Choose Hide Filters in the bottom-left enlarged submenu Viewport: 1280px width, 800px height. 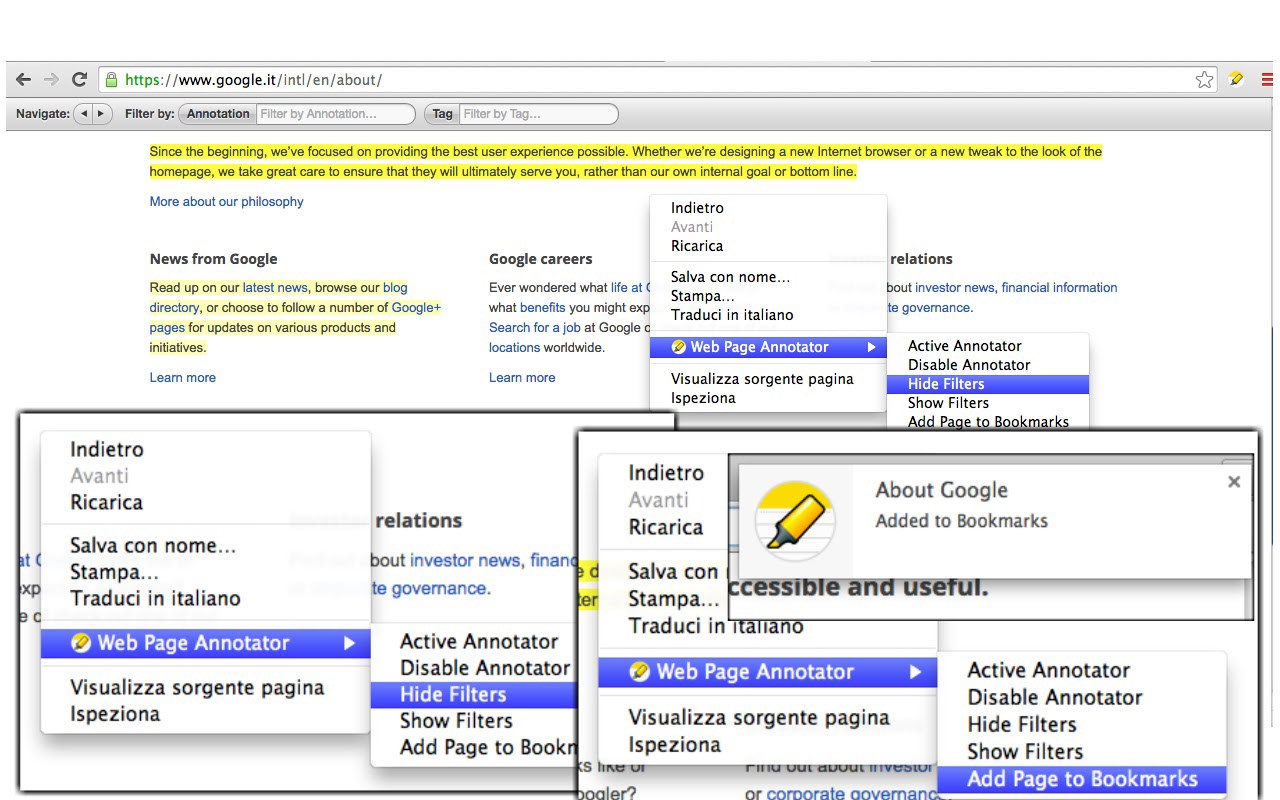point(474,694)
